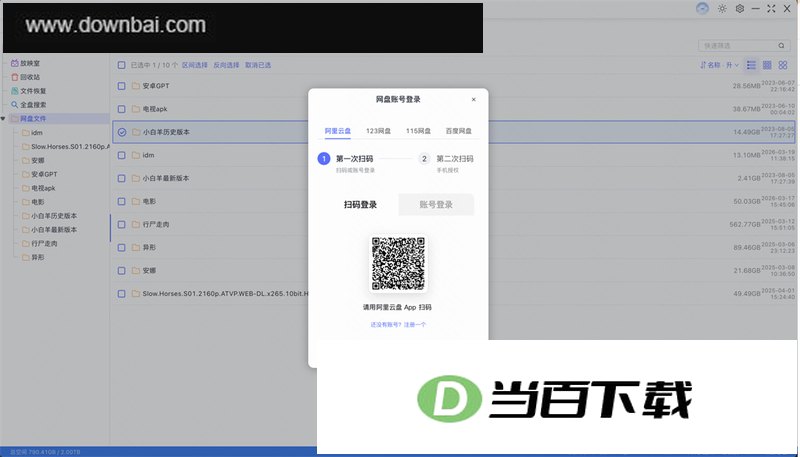The image size is (800, 457).
Task: Click the 28.56MB size value
Action: [746, 86]
